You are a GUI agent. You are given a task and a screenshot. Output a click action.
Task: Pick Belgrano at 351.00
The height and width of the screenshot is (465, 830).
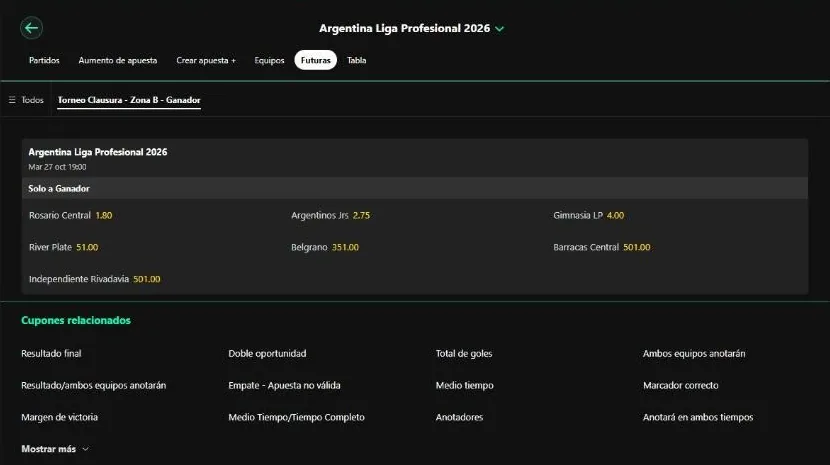point(324,247)
